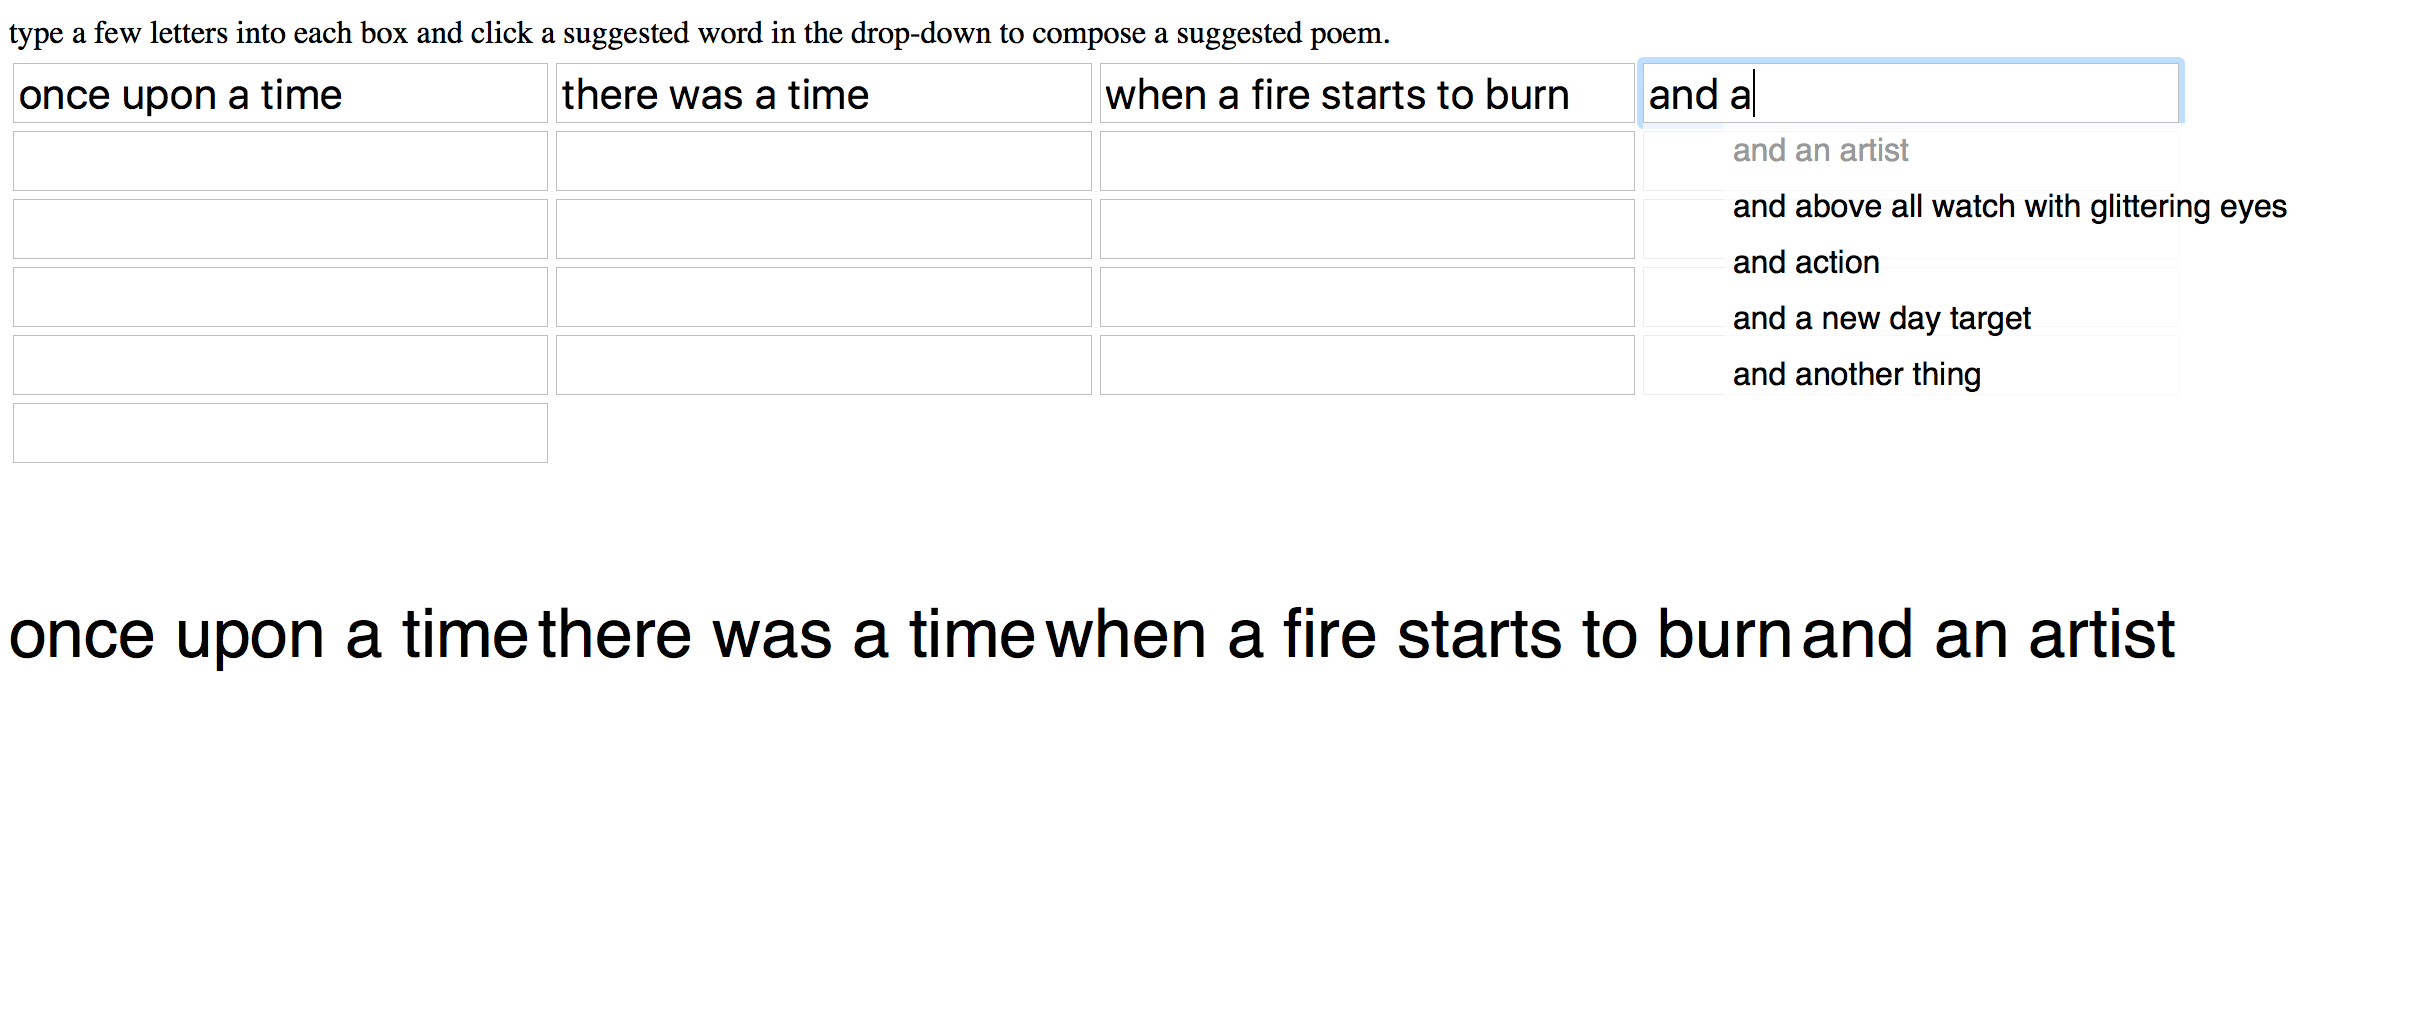Click the lone bottom box in first column
The height and width of the screenshot is (1018, 2434).
(x=280, y=433)
